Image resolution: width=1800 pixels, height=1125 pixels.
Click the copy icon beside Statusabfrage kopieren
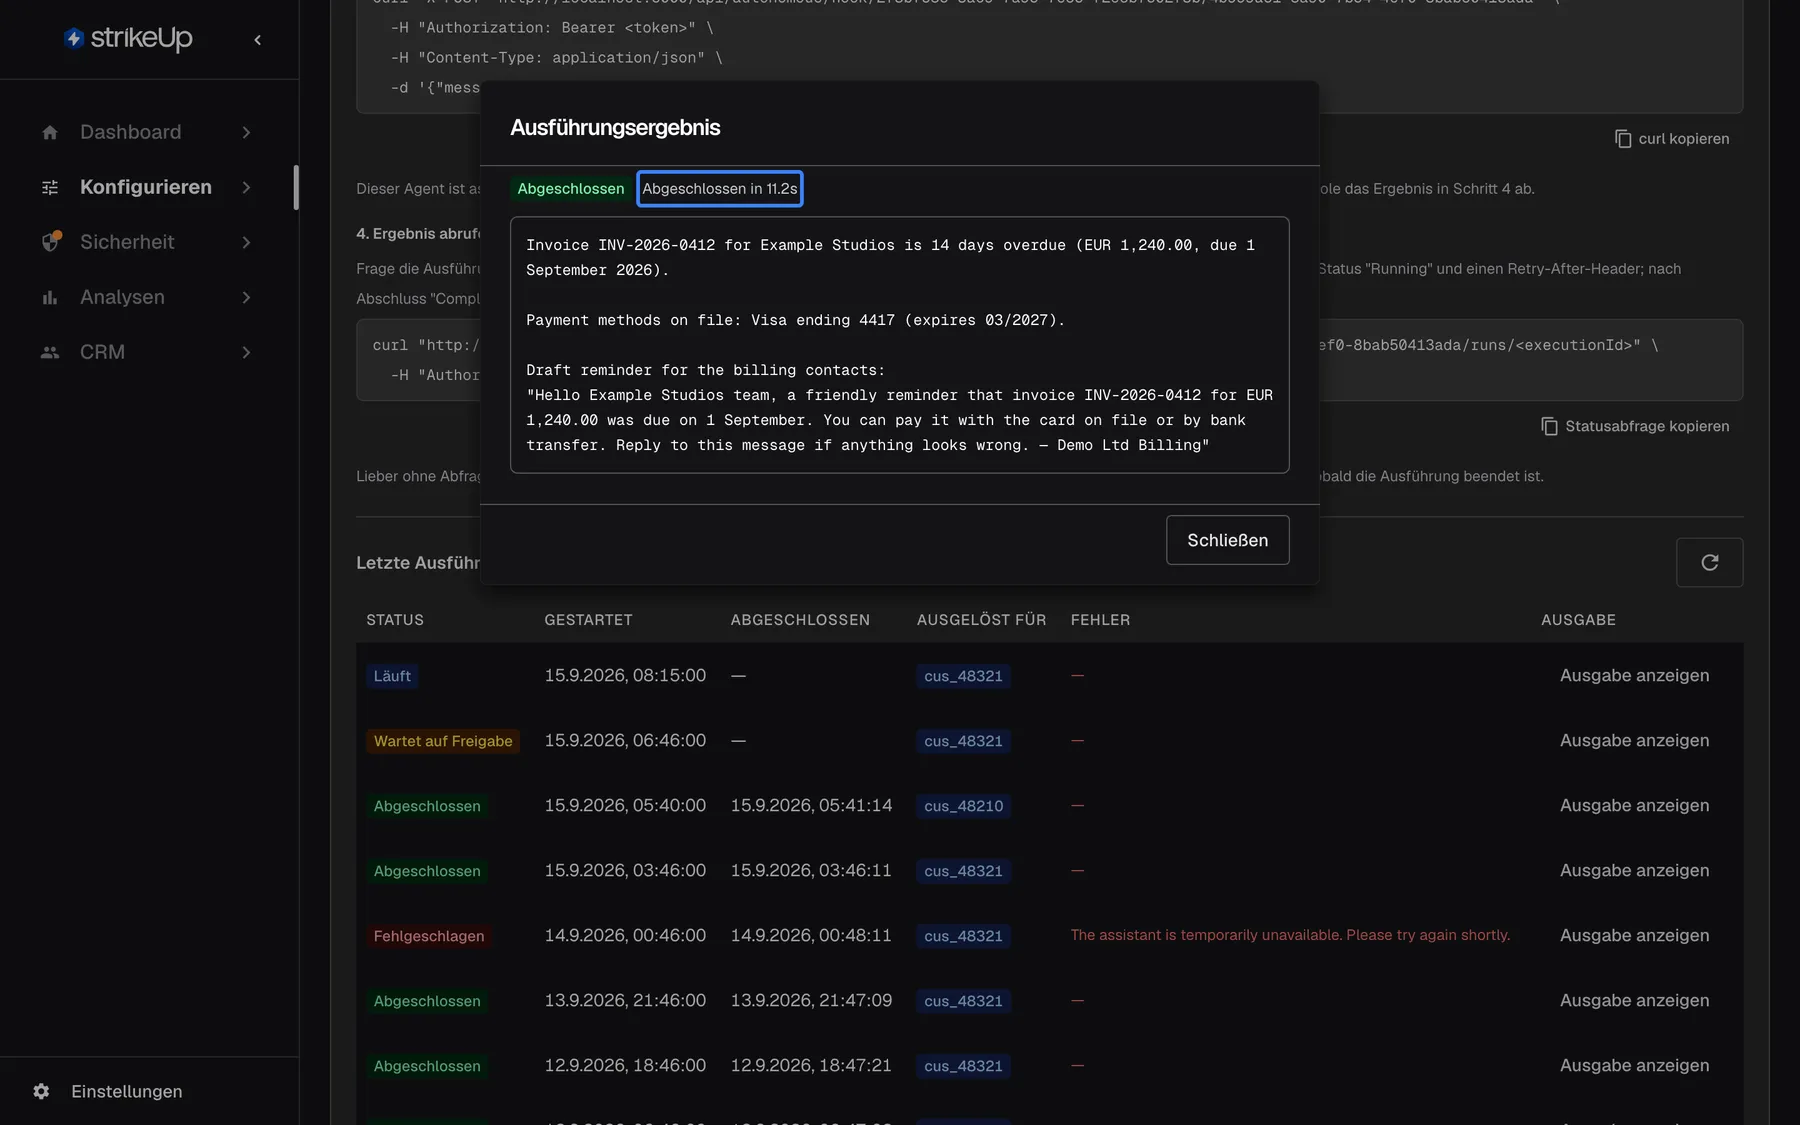pyautogui.click(x=1550, y=426)
